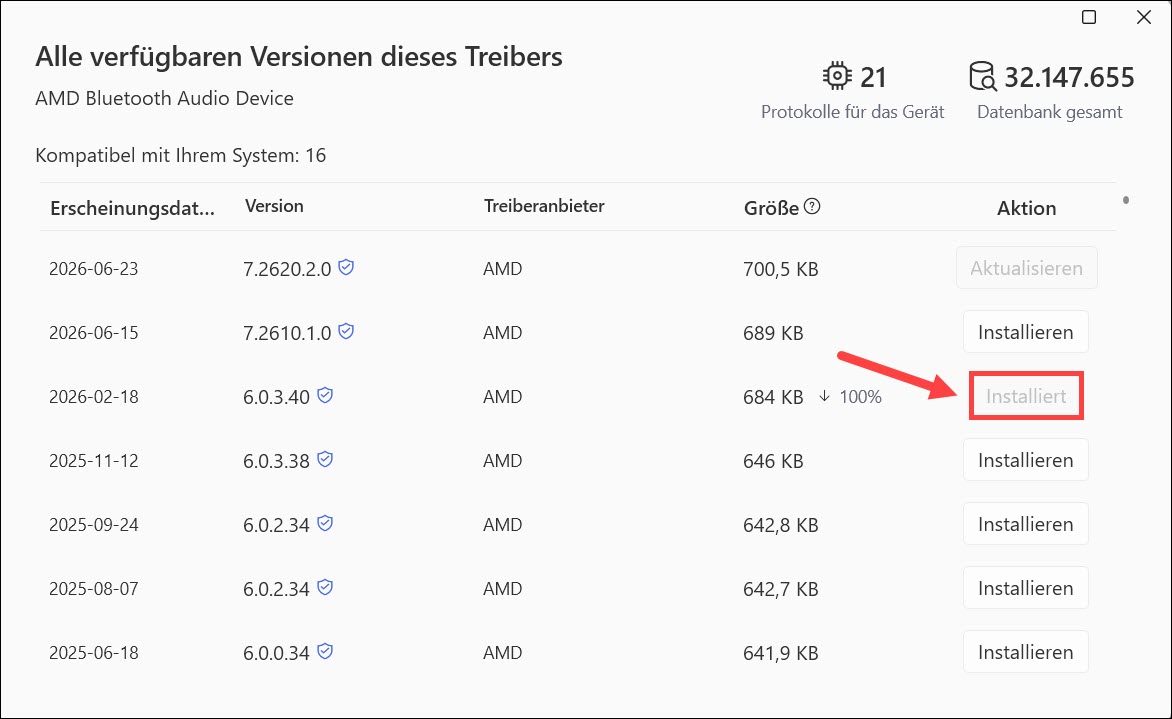
Task: Click the size value 642,8 KB
Action: point(780,525)
